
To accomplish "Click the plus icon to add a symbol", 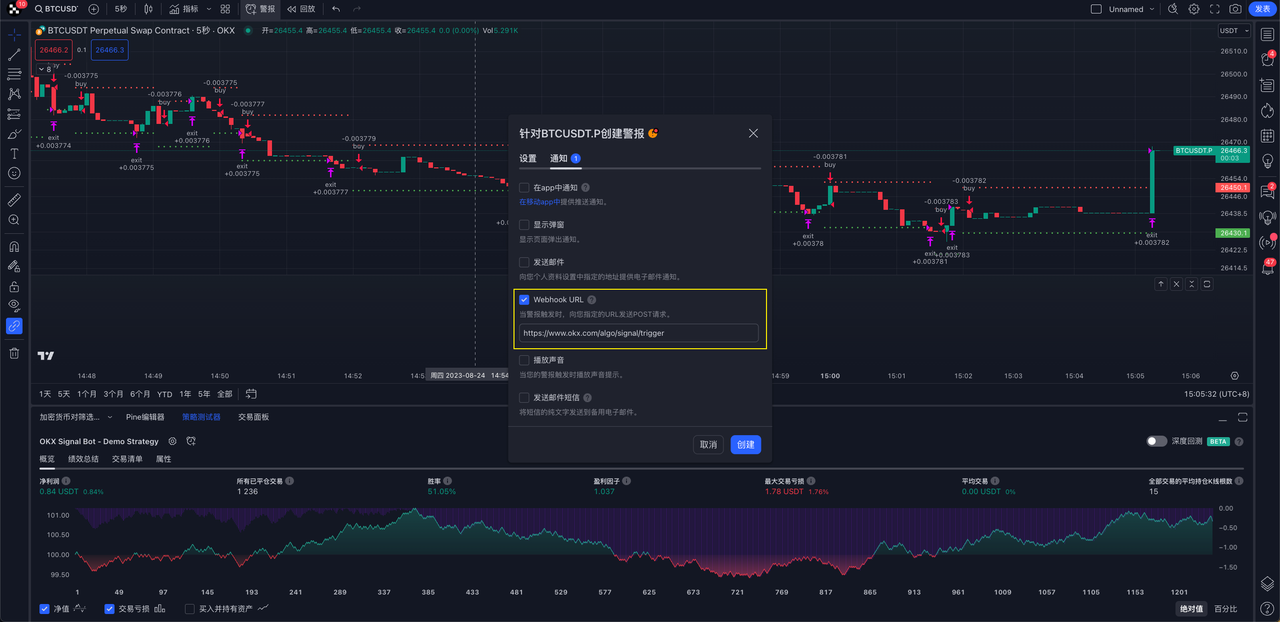I will 93,9.
